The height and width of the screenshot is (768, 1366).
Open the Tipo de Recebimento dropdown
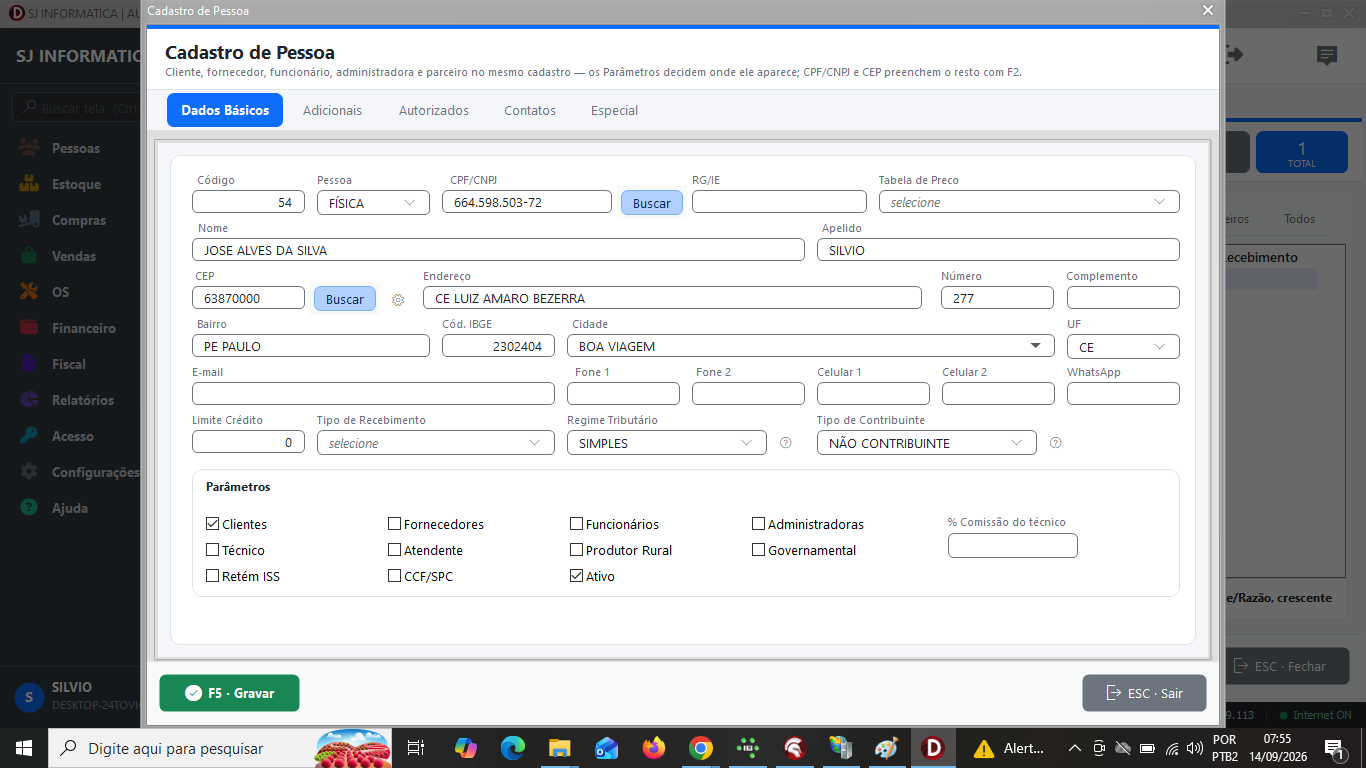[435, 443]
